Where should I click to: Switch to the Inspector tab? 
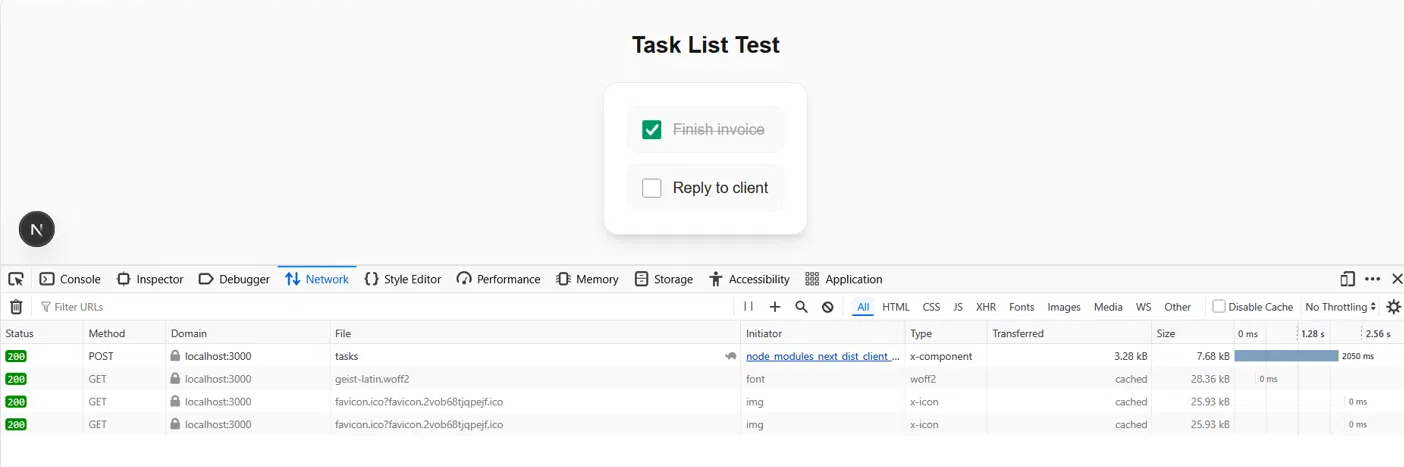[150, 279]
